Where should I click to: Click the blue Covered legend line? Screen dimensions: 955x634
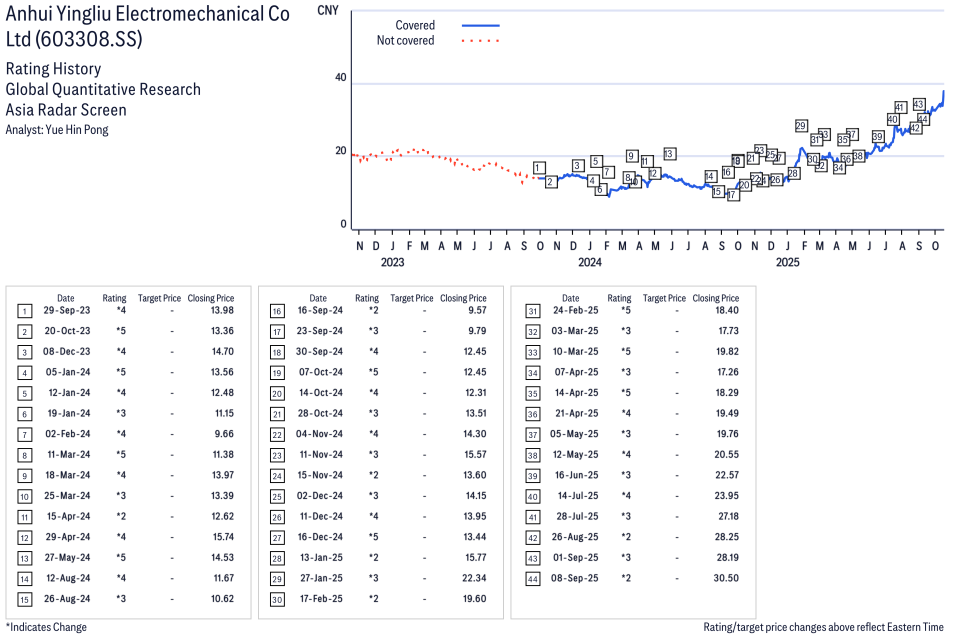point(480,25)
